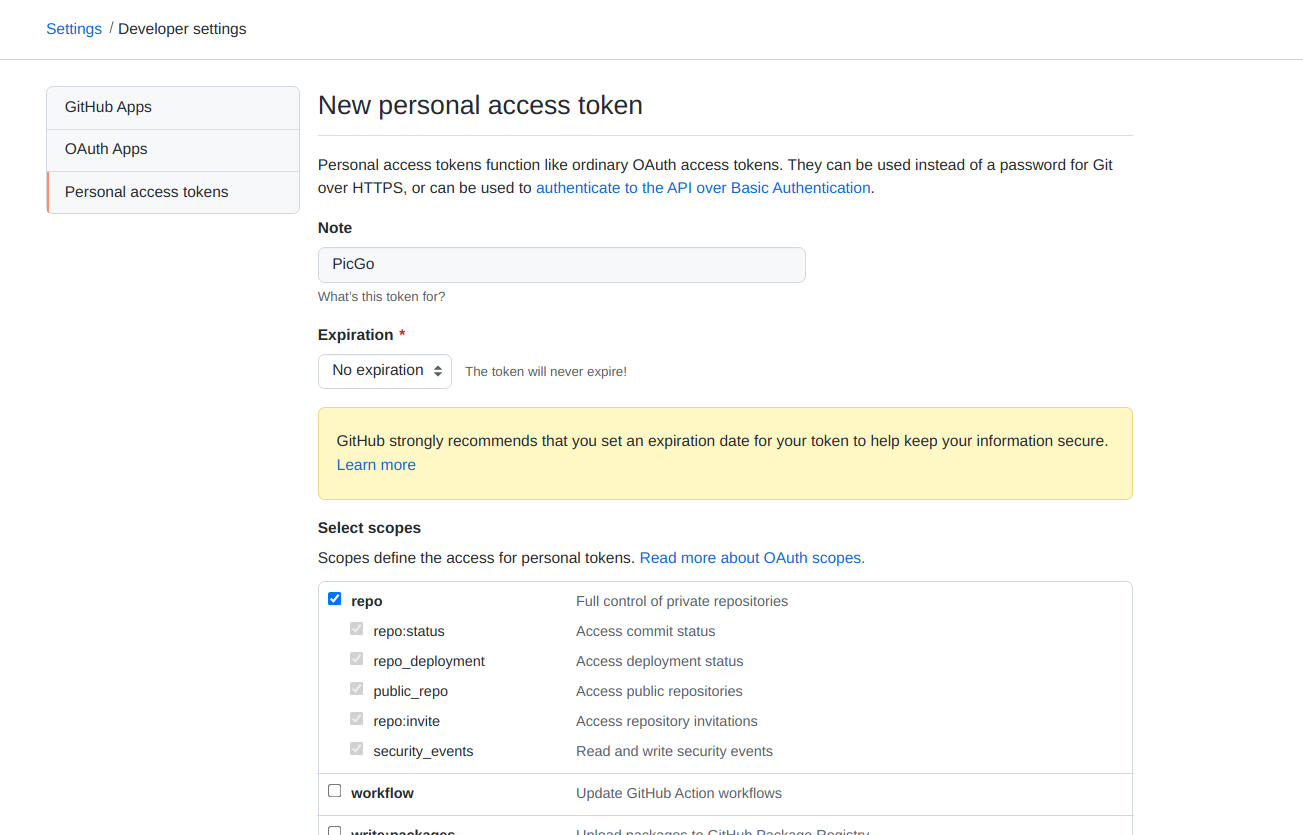
Task: Click the repo:status checkbox
Action: [357, 629]
